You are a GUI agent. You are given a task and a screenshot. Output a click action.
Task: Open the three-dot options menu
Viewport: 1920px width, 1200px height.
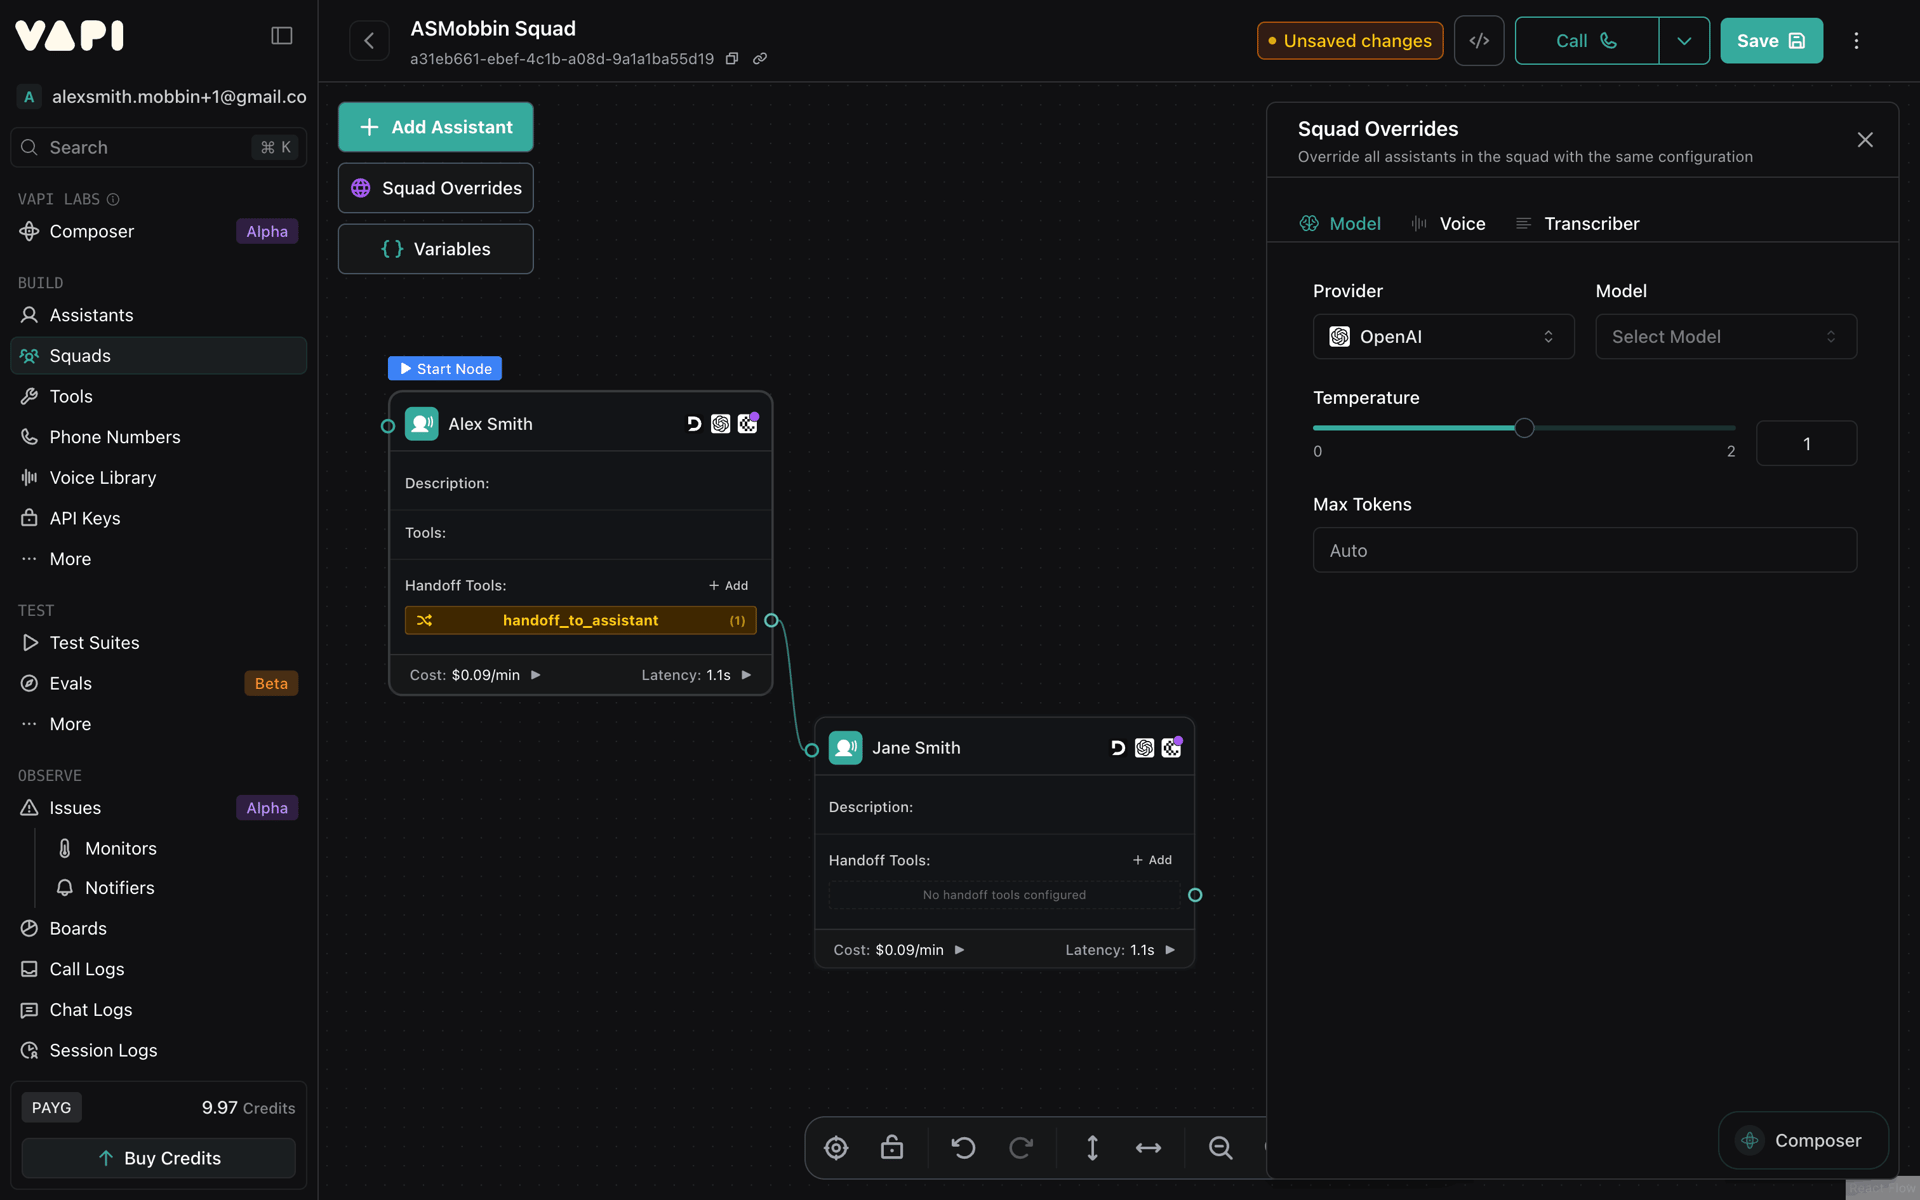click(x=1856, y=41)
